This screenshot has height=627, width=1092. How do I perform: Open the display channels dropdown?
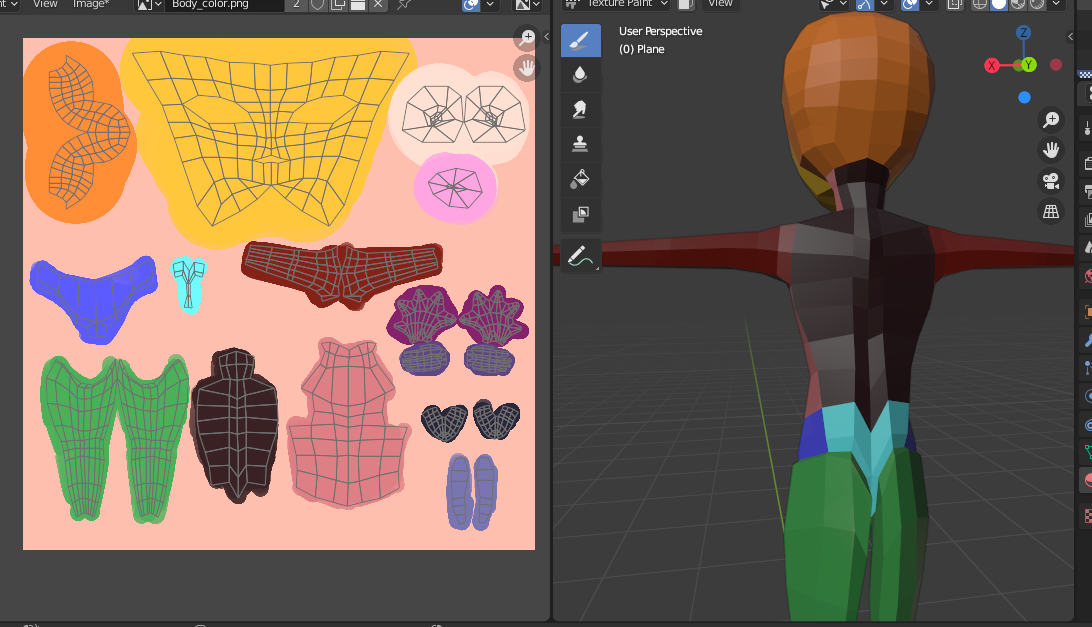pyautogui.click(x=528, y=4)
